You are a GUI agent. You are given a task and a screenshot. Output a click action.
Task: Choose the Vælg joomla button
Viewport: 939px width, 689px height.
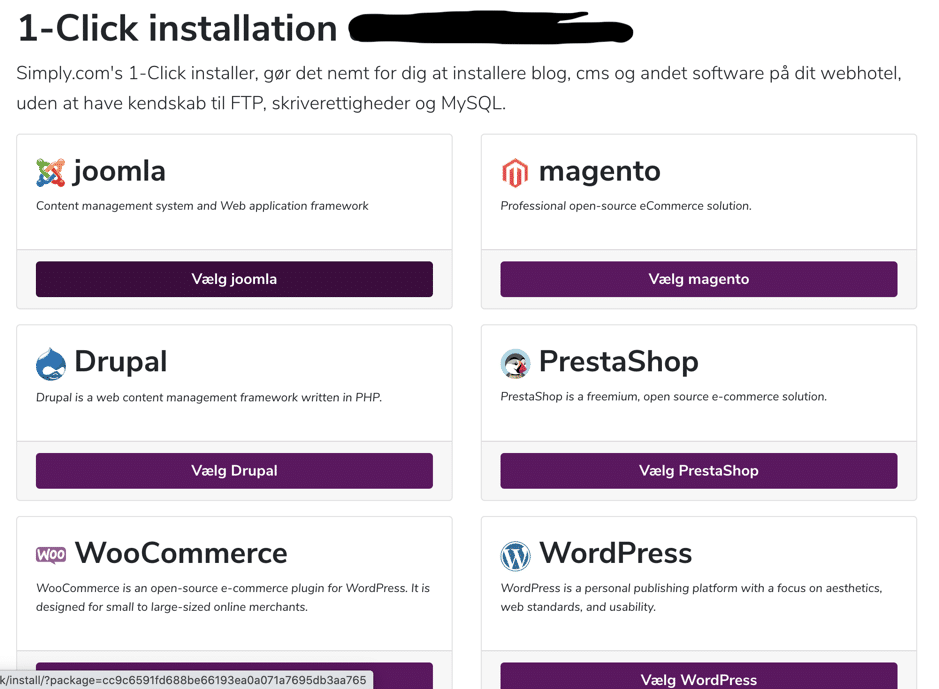point(234,279)
